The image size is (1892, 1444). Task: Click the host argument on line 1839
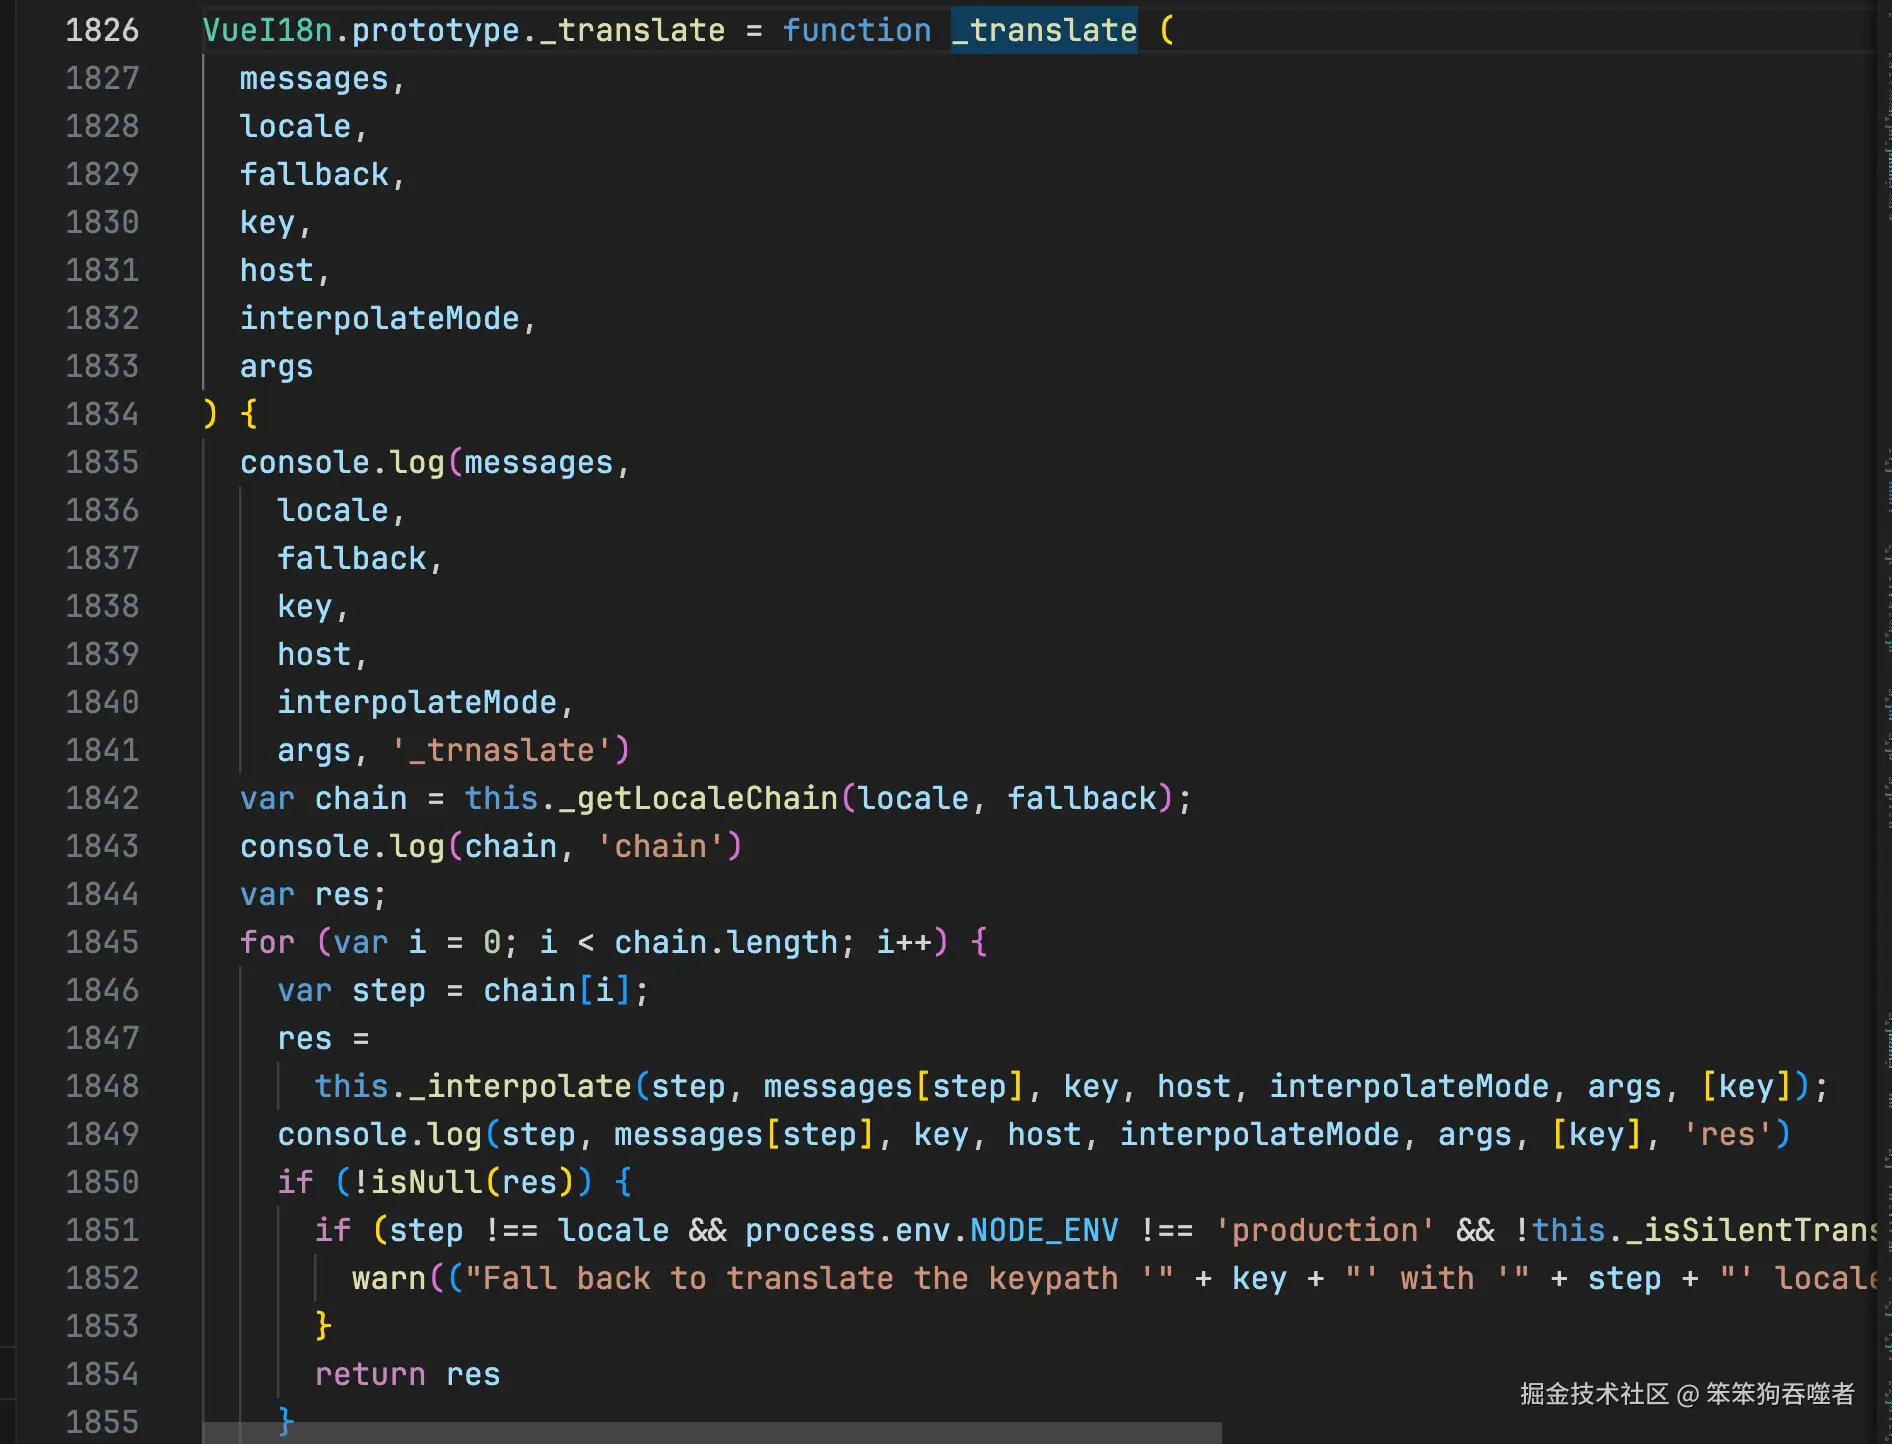(314, 654)
